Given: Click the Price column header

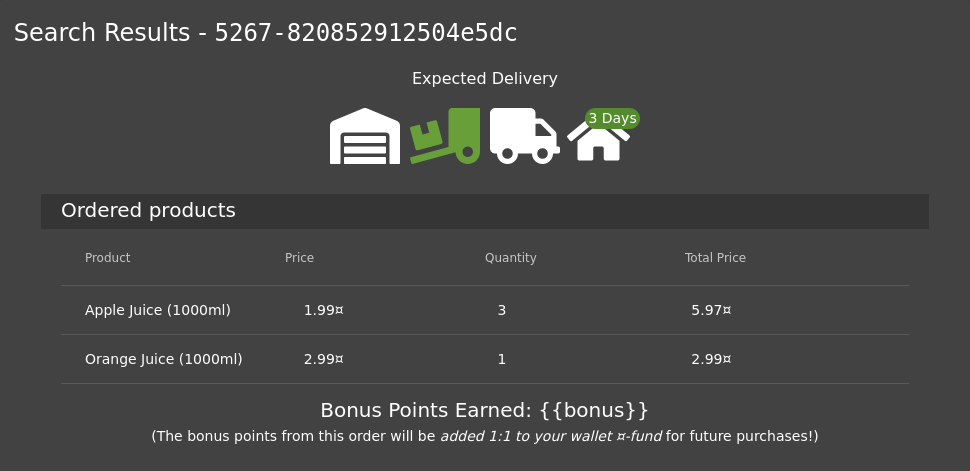Looking at the screenshot, I should point(299,257).
